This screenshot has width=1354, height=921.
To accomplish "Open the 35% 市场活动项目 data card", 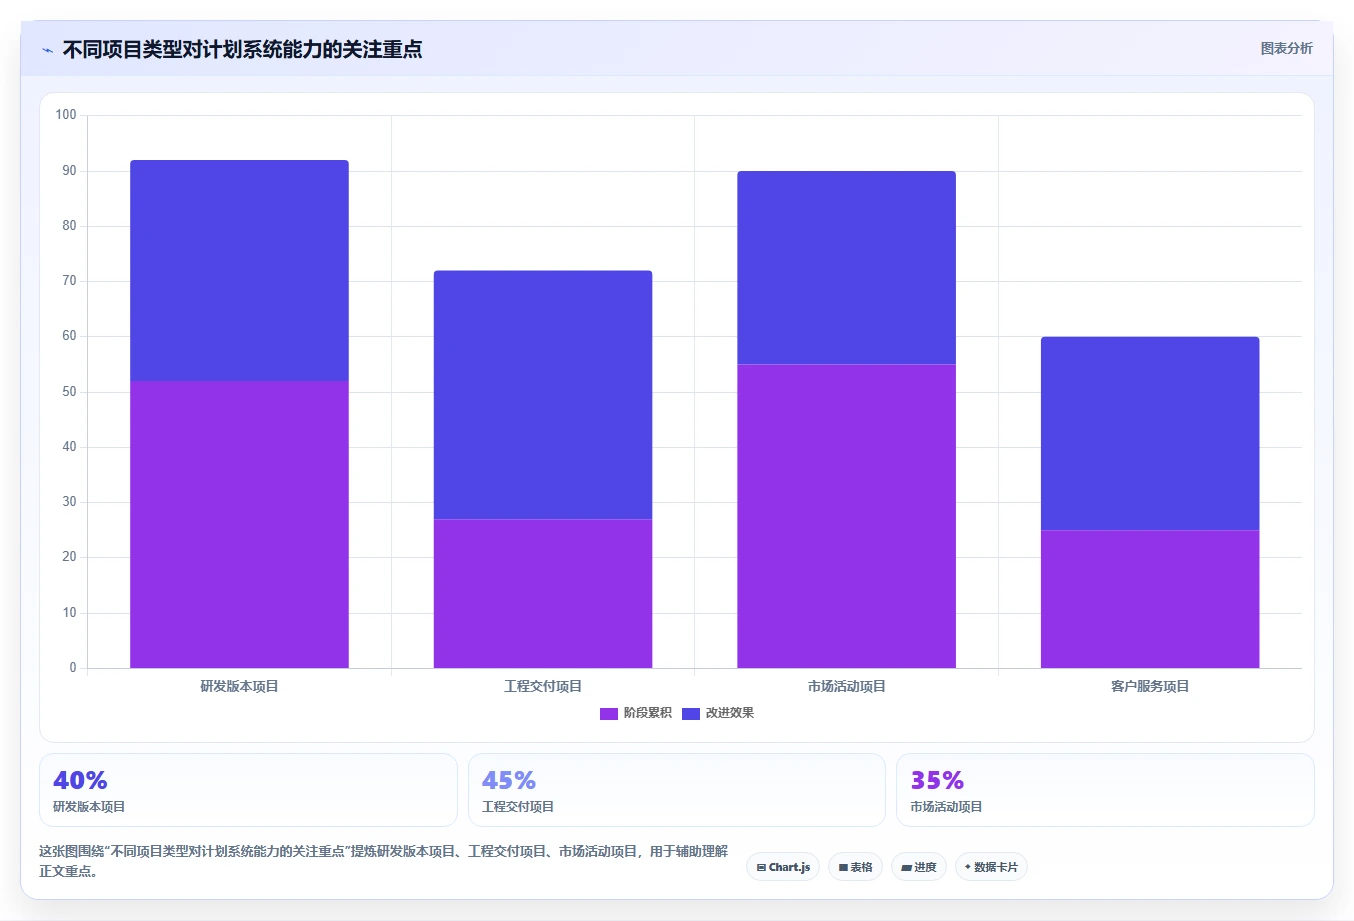I will coord(1105,790).
